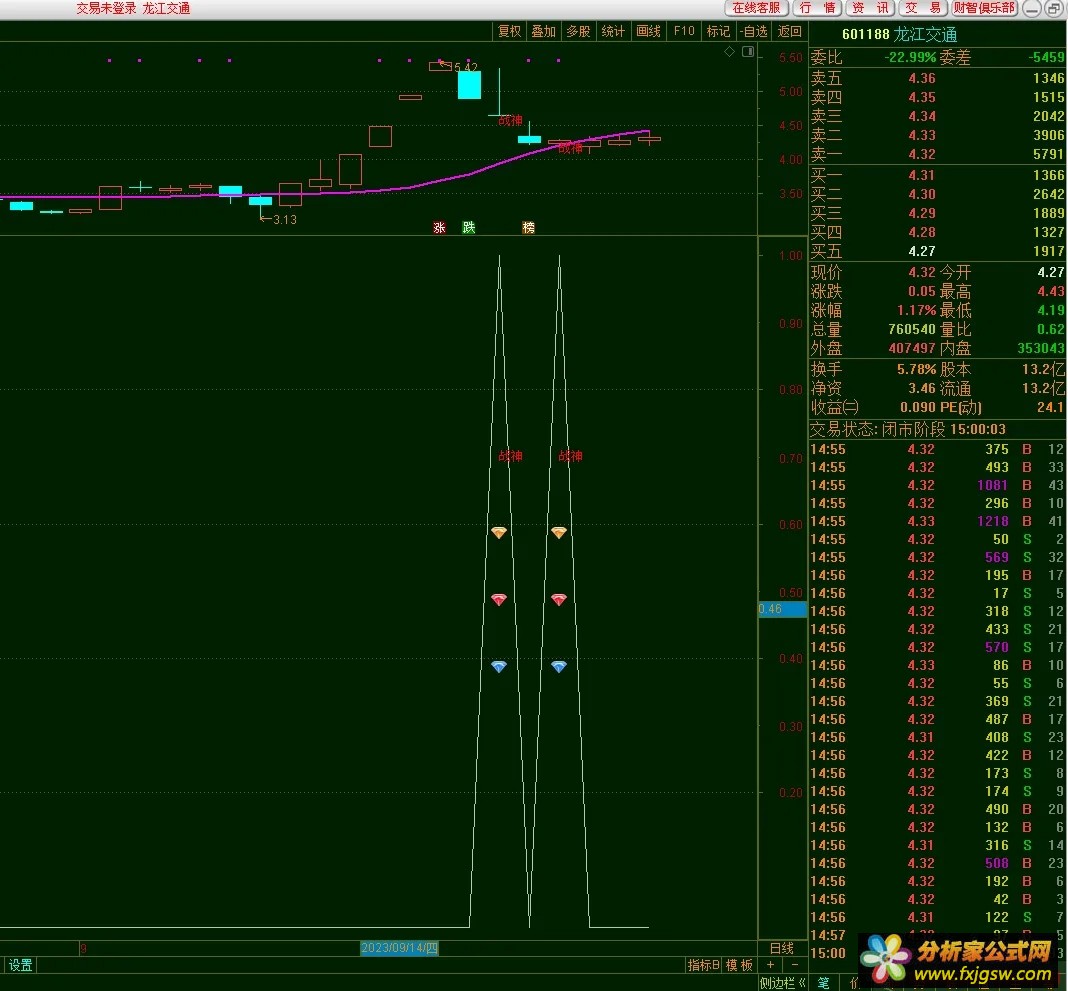Click tick row with volume 1081
This screenshot has height=991, width=1068.
pos(937,485)
